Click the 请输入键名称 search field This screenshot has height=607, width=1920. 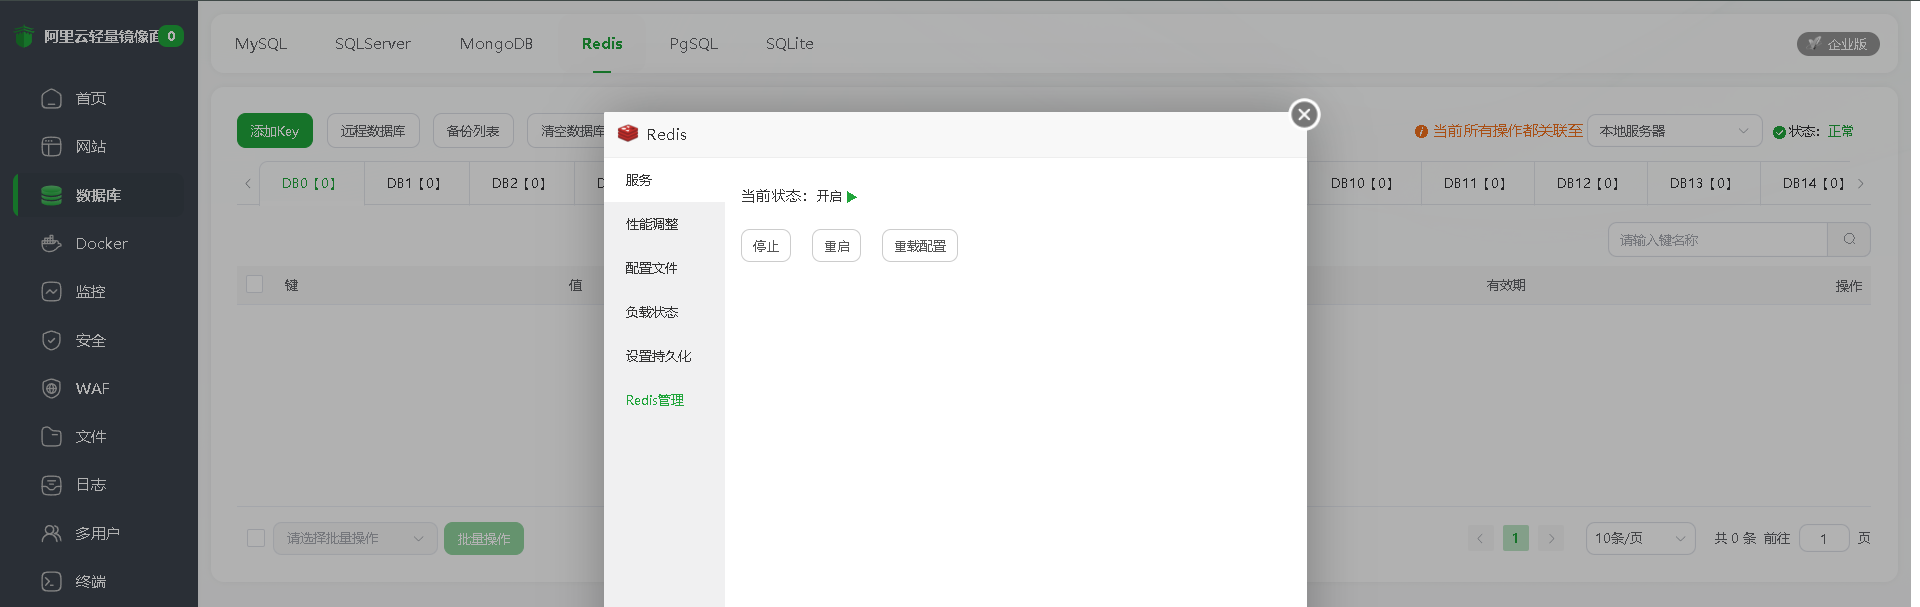point(1718,239)
